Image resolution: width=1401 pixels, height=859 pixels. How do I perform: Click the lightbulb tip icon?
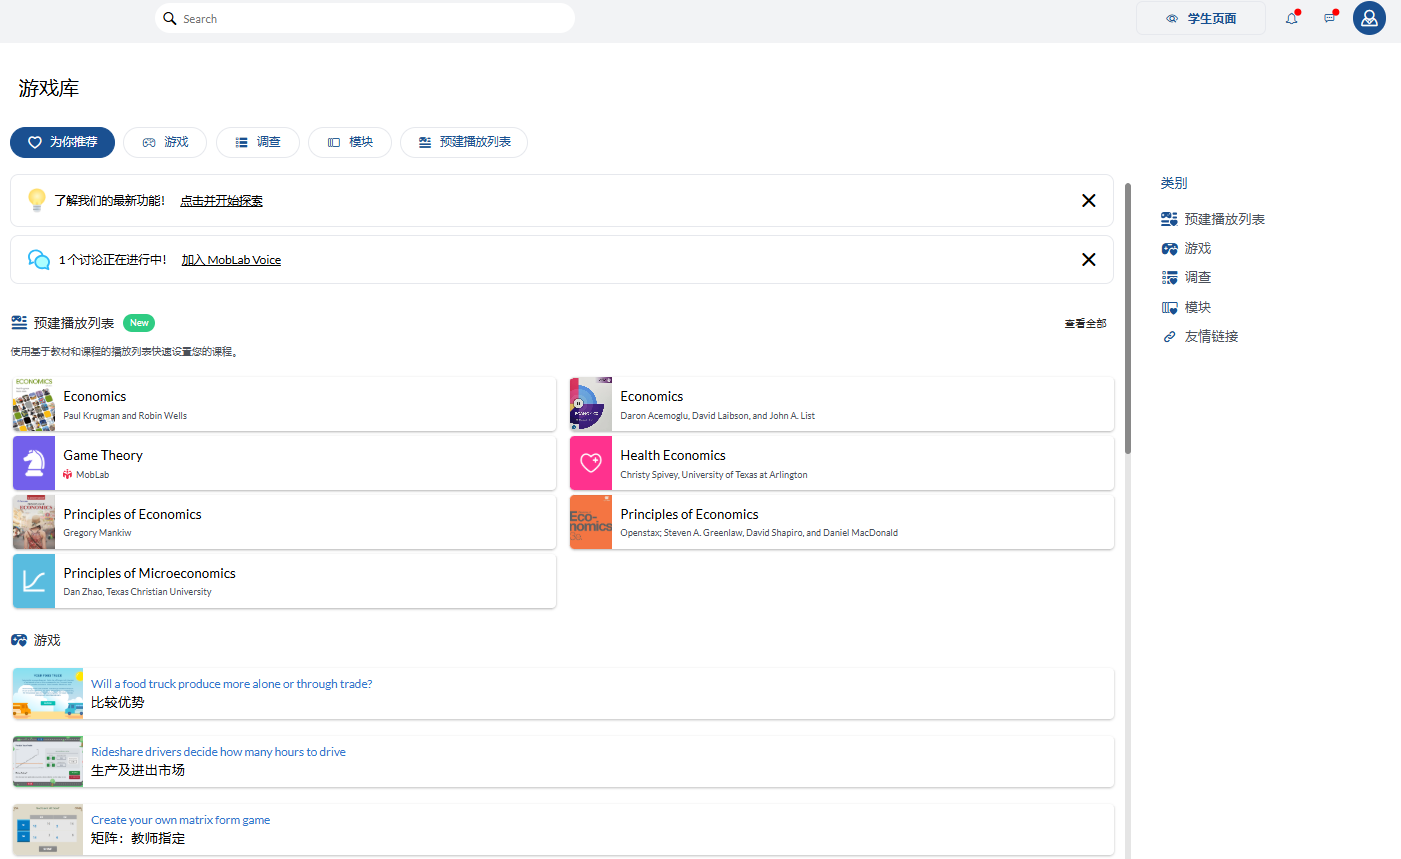tap(37, 200)
